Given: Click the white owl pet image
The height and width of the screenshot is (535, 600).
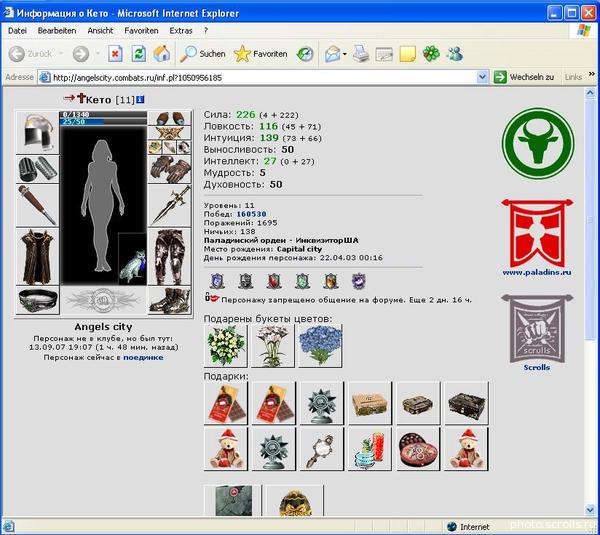Looking at the screenshot, I should click(x=132, y=259).
